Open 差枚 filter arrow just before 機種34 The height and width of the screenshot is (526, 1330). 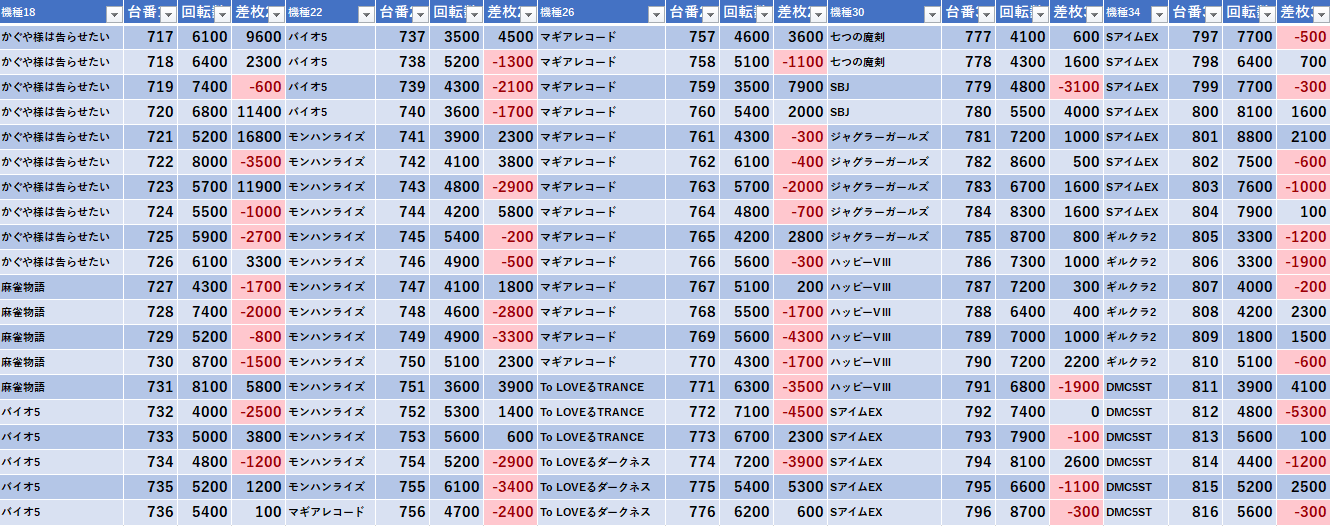(1094, 13)
